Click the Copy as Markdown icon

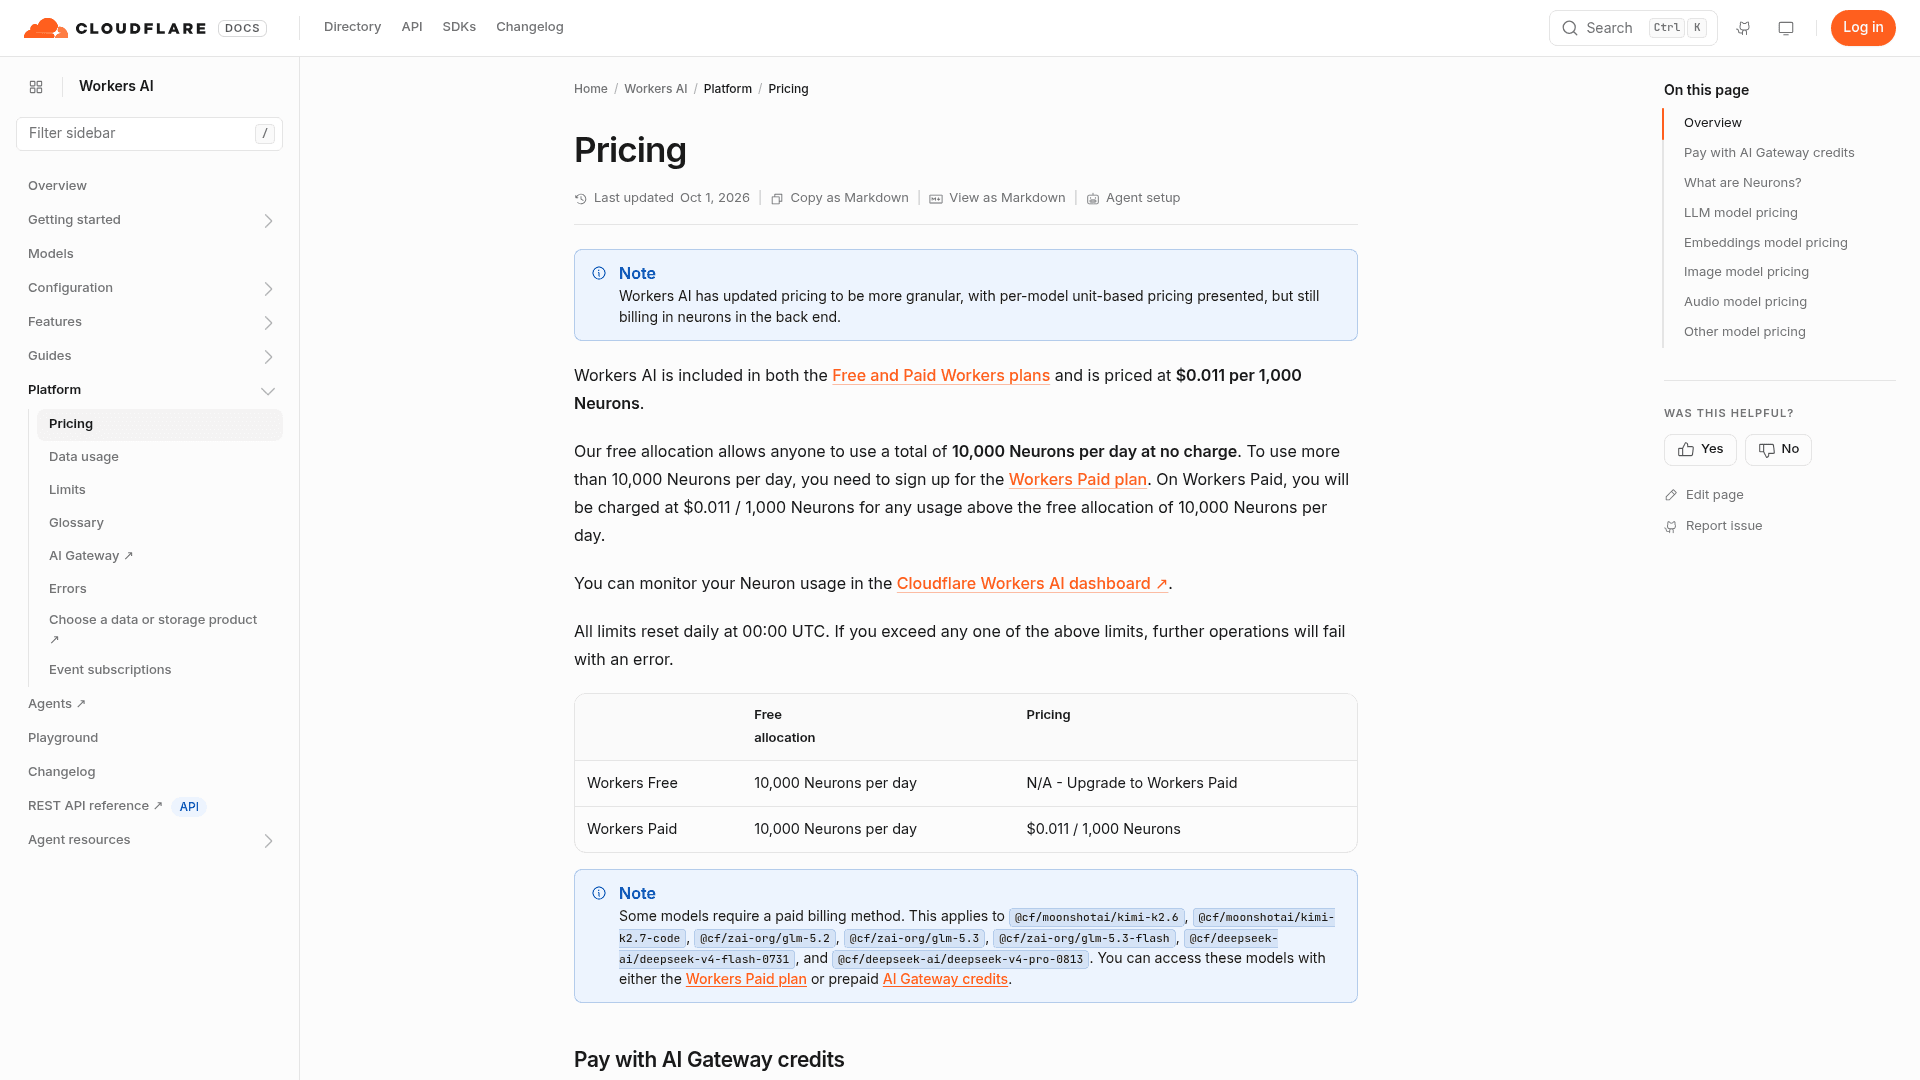point(777,199)
